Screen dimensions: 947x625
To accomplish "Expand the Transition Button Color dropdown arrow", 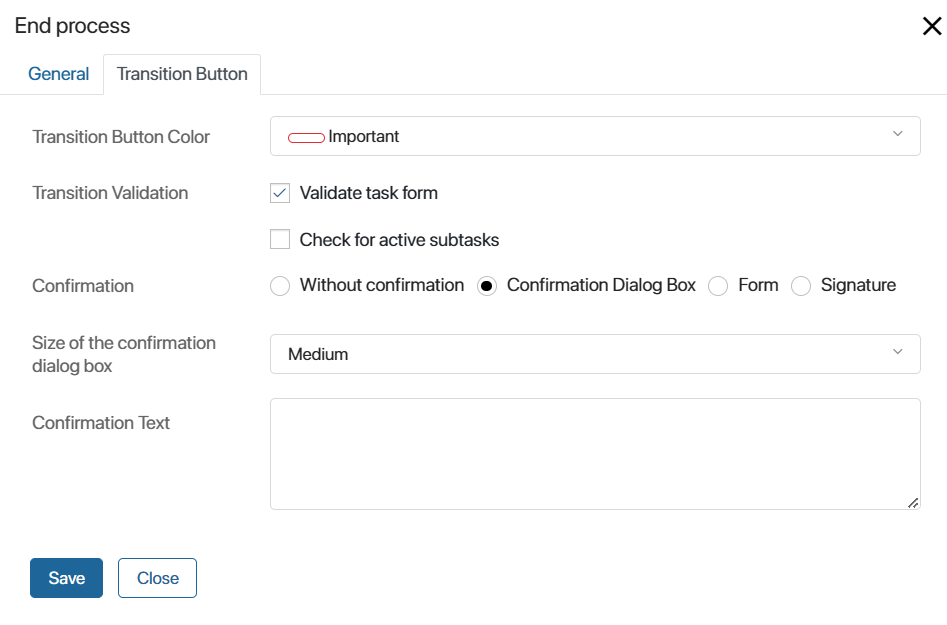I will pos(897,134).
